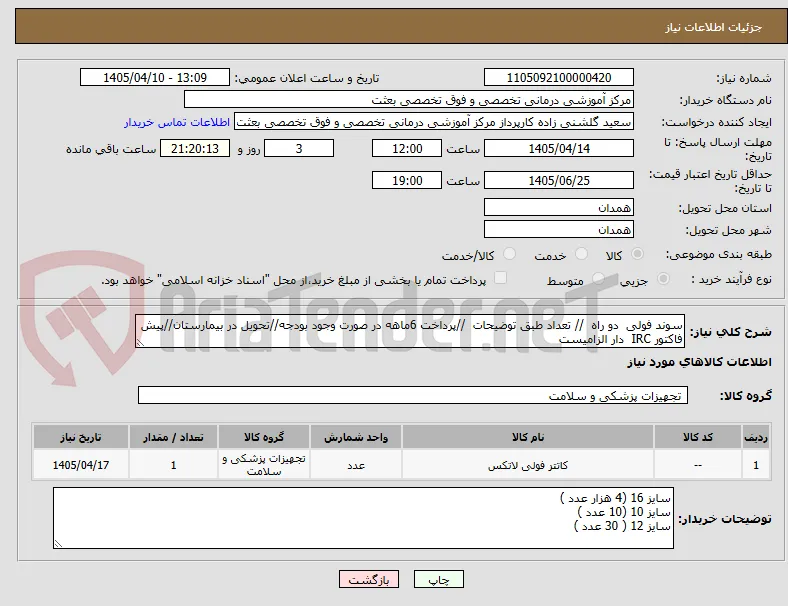The width and height of the screenshot is (788, 606).
Task: Click the request creator name field
Action: [434, 122]
